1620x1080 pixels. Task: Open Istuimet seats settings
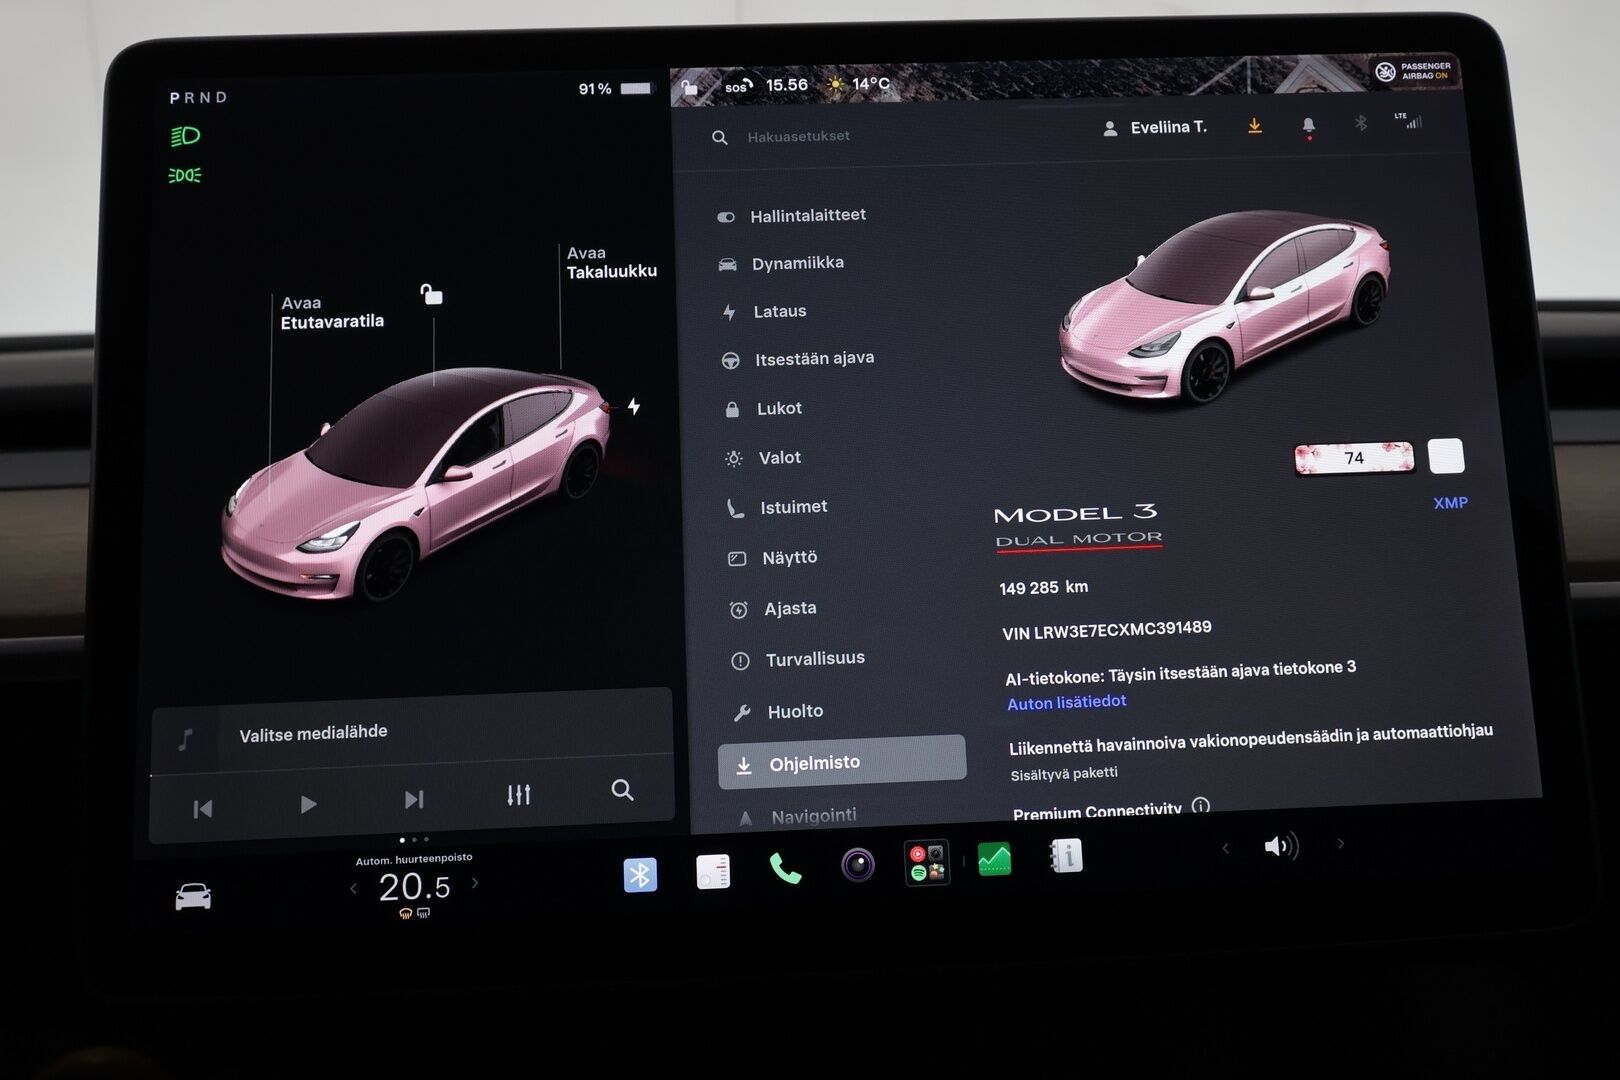(x=778, y=508)
